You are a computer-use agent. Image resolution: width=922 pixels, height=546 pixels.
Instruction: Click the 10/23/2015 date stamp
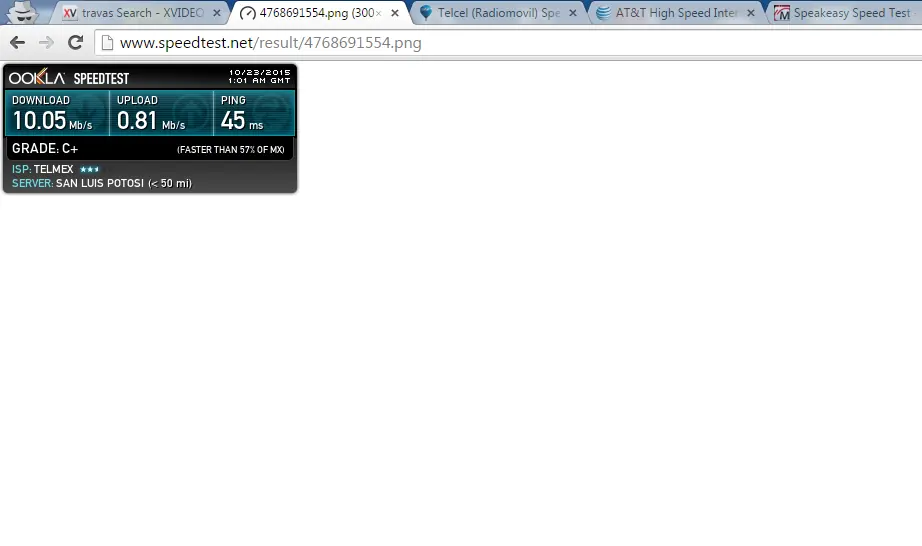coord(260,72)
